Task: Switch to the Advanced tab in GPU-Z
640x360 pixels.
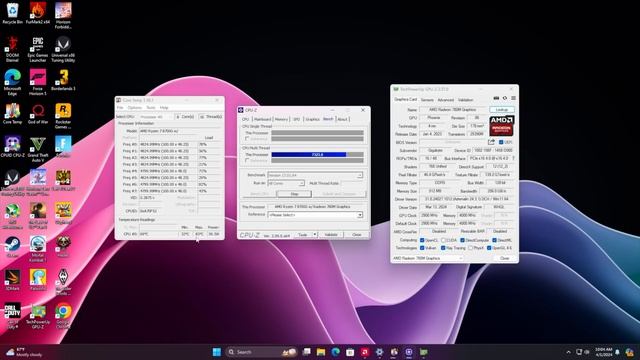Action: pyautogui.click(x=445, y=100)
